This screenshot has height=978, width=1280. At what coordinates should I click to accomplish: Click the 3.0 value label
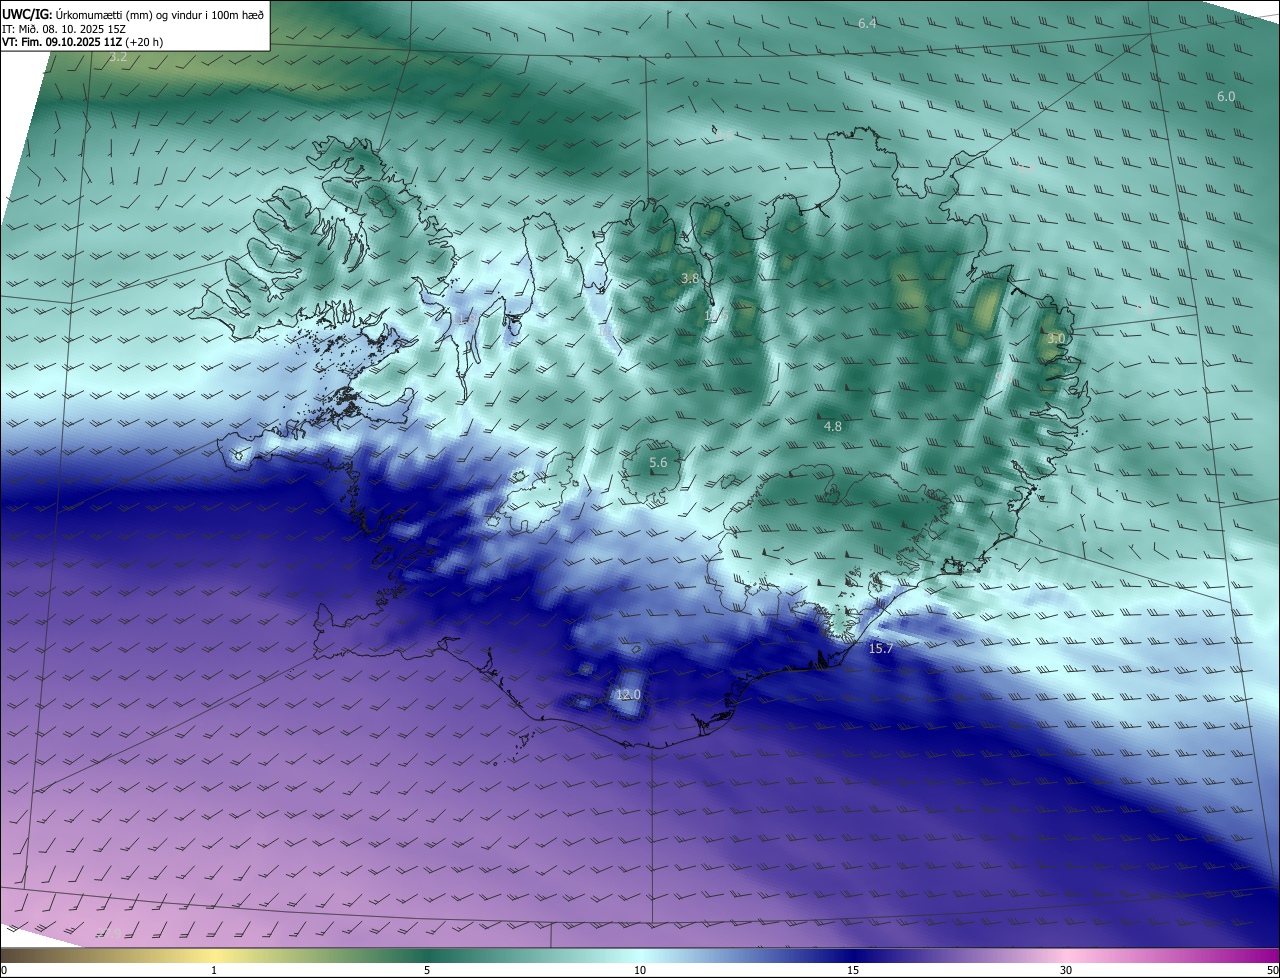pyautogui.click(x=1056, y=339)
